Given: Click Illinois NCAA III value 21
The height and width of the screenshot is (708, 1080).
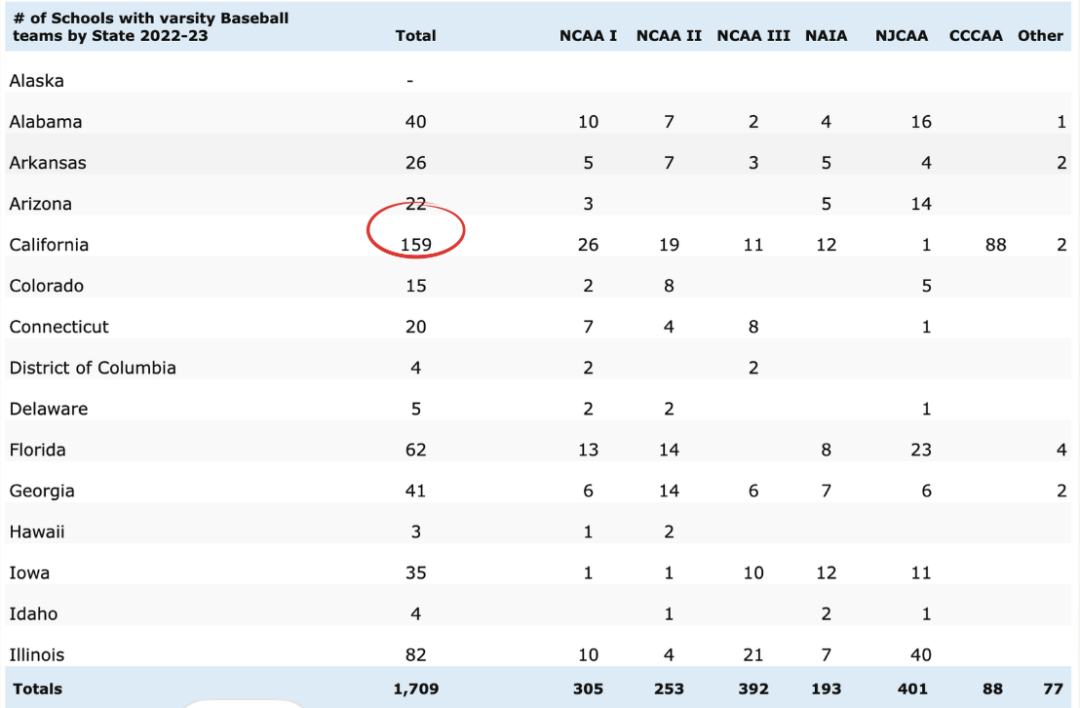Looking at the screenshot, I should (x=753, y=655).
